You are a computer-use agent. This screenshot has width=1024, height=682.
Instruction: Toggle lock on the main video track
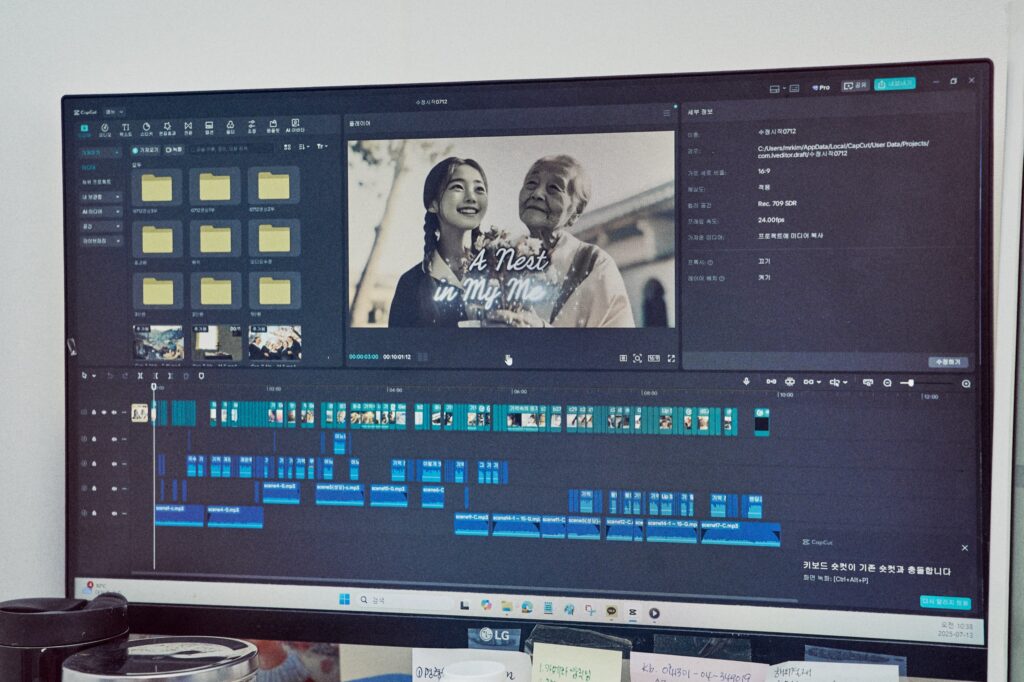click(94, 412)
